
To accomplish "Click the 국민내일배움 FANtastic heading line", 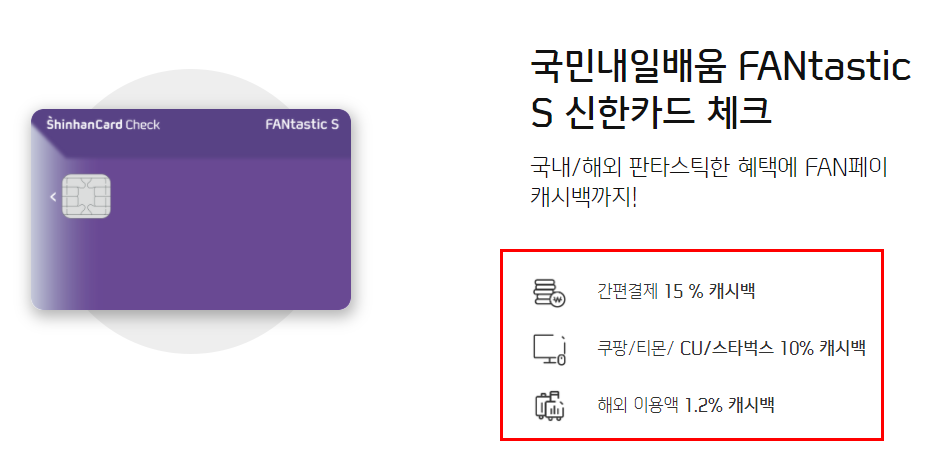I will coord(720,67).
